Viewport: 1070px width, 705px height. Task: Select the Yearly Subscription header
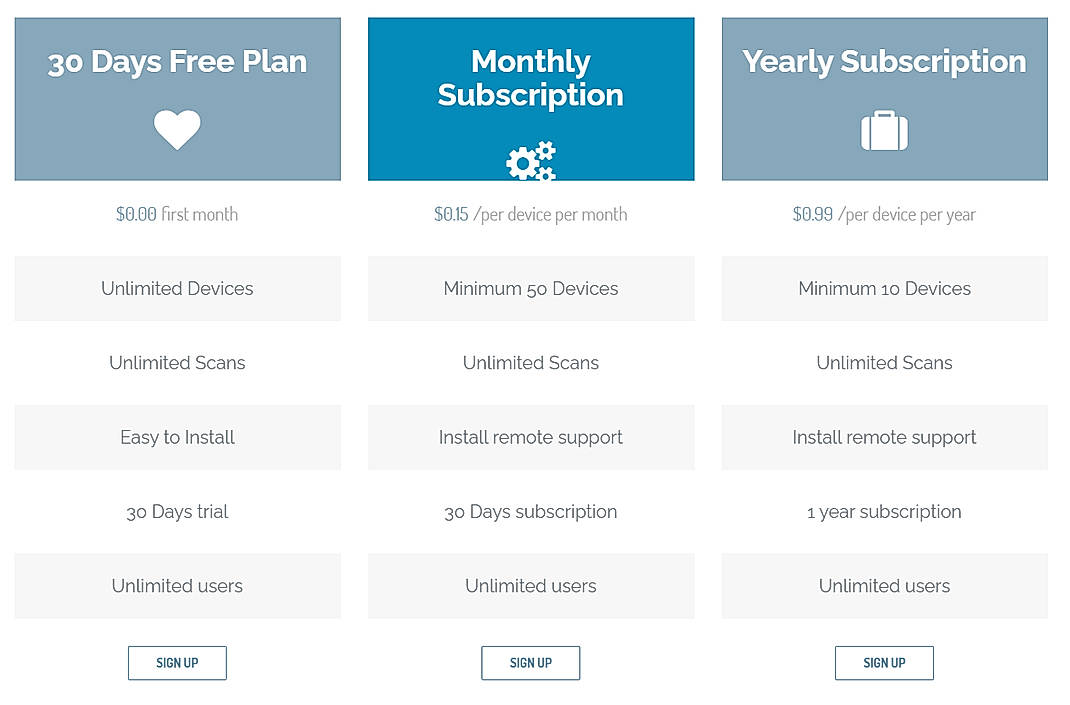point(884,62)
